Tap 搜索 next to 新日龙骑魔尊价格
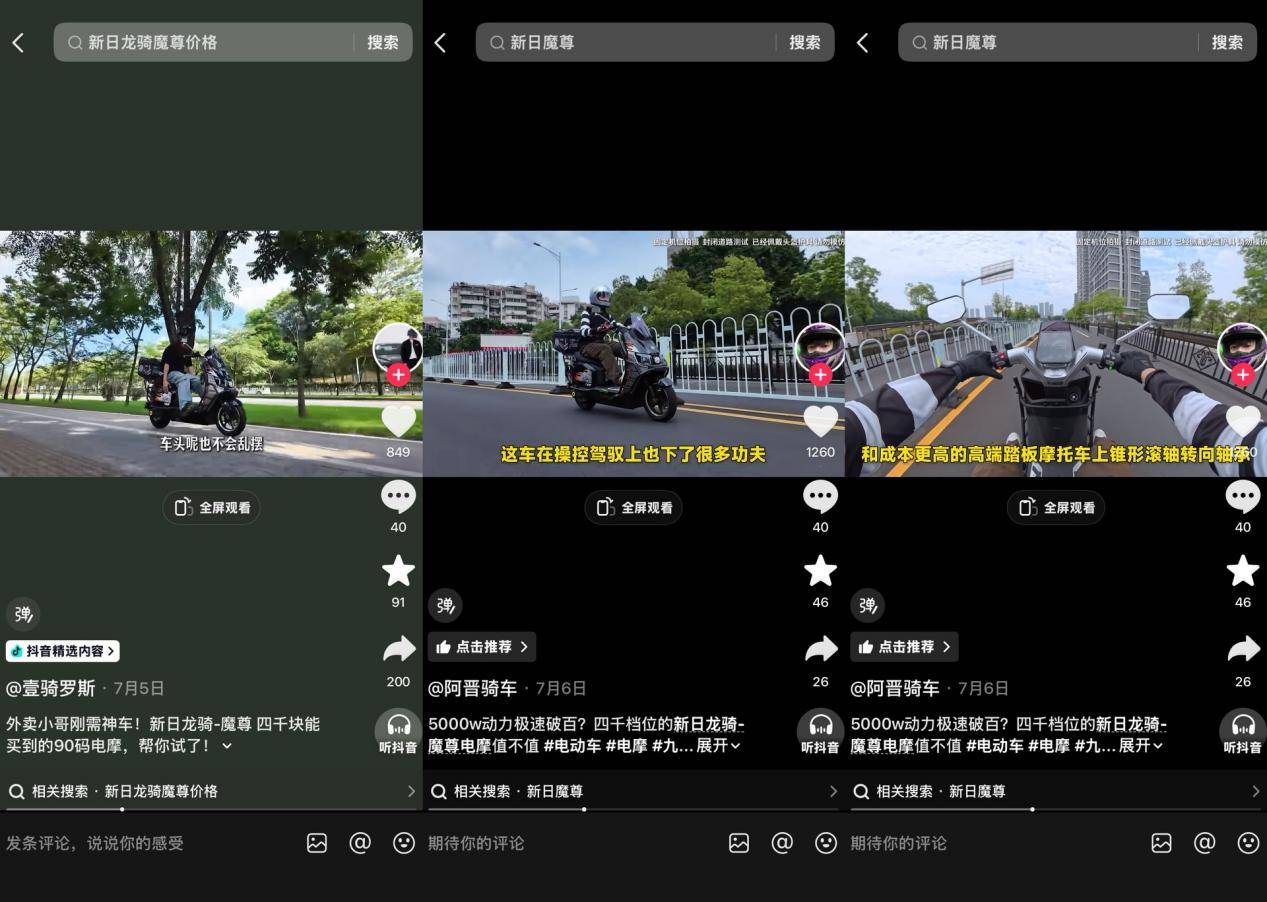The width and height of the screenshot is (1267, 902). (x=383, y=42)
